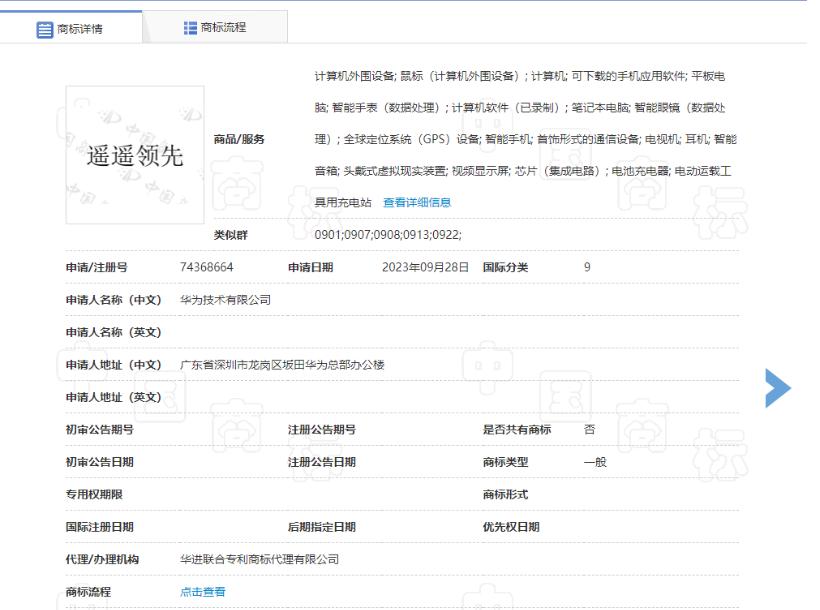Click the 商标详情 tab document icon
This screenshot has width=820, height=610.
pyautogui.click(x=44, y=30)
